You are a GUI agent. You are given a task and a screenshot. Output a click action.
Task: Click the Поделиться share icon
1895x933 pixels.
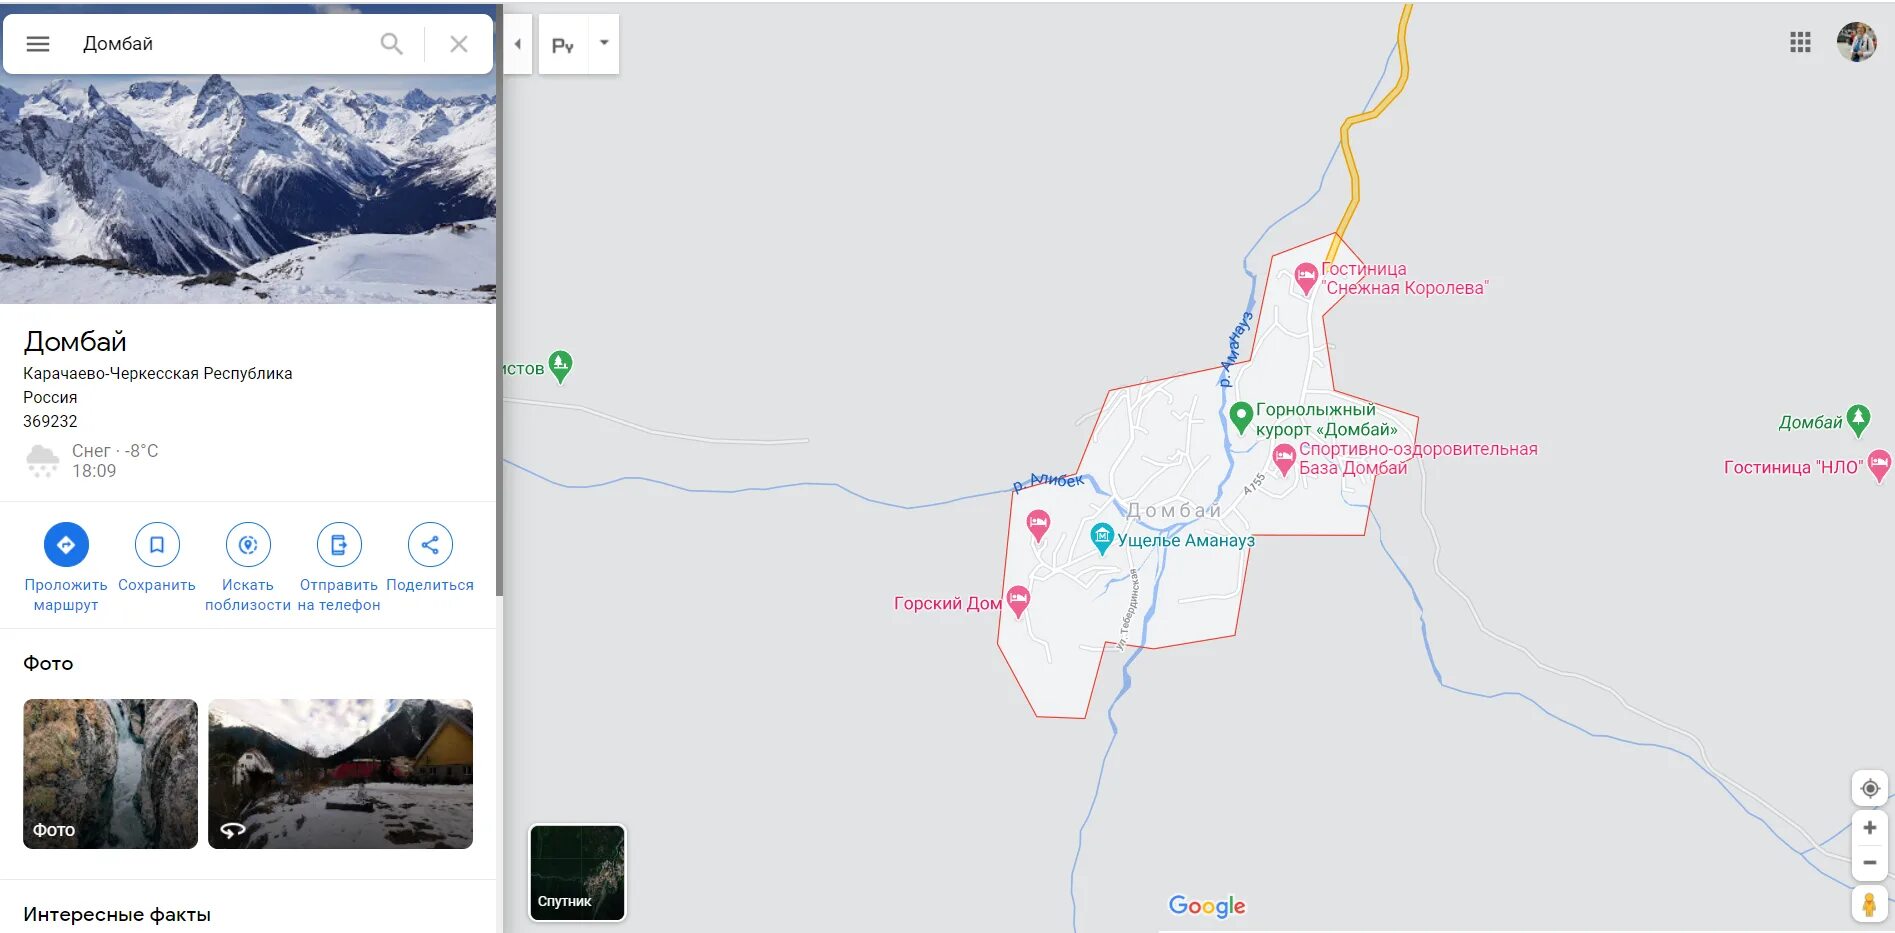(x=430, y=545)
